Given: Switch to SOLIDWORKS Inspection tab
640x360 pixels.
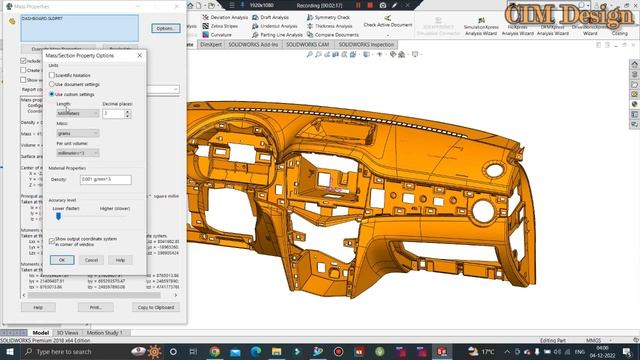Looking at the screenshot, I should pyautogui.click(x=366, y=44).
